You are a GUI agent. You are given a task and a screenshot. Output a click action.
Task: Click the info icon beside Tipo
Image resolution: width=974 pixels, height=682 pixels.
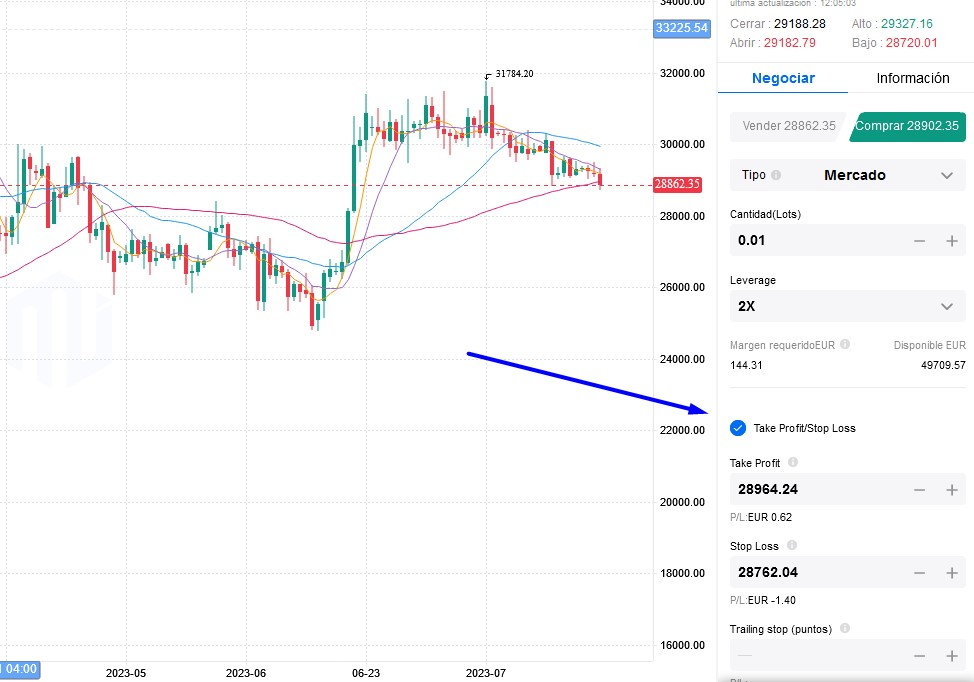point(777,175)
